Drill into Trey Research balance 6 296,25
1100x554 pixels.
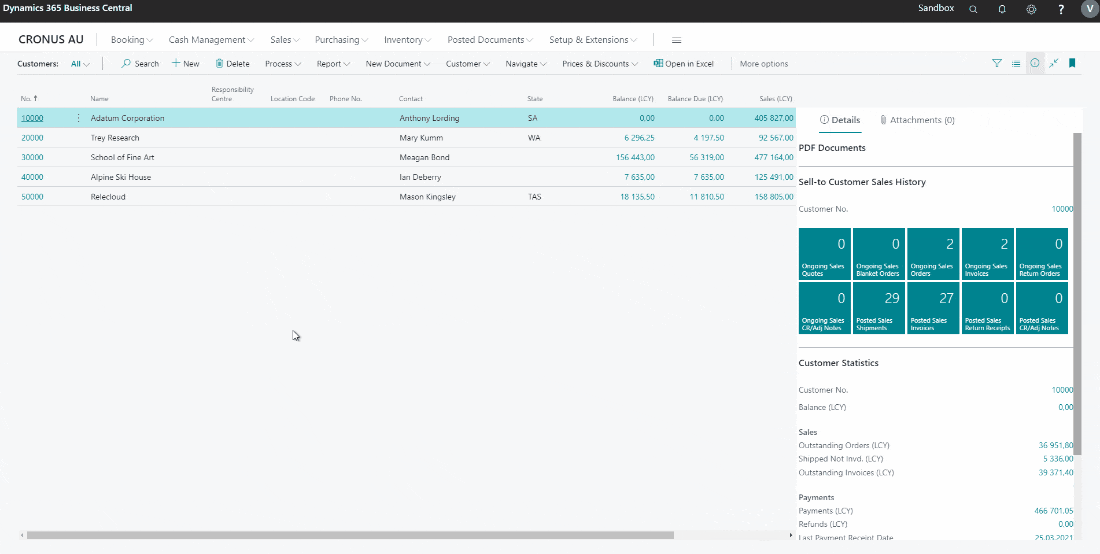point(639,138)
